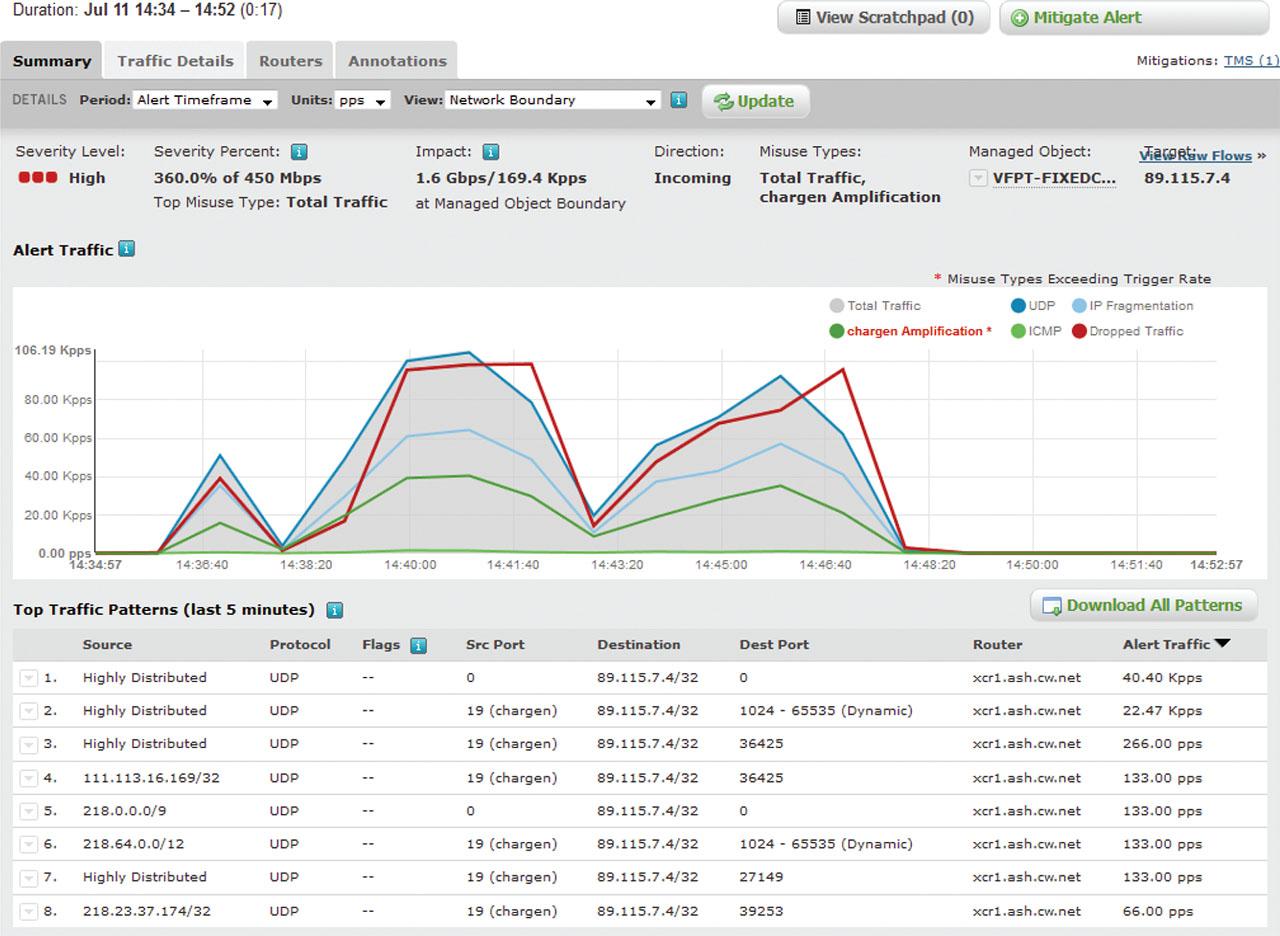Open the TMS (1) mitigations link

[1250, 61]
